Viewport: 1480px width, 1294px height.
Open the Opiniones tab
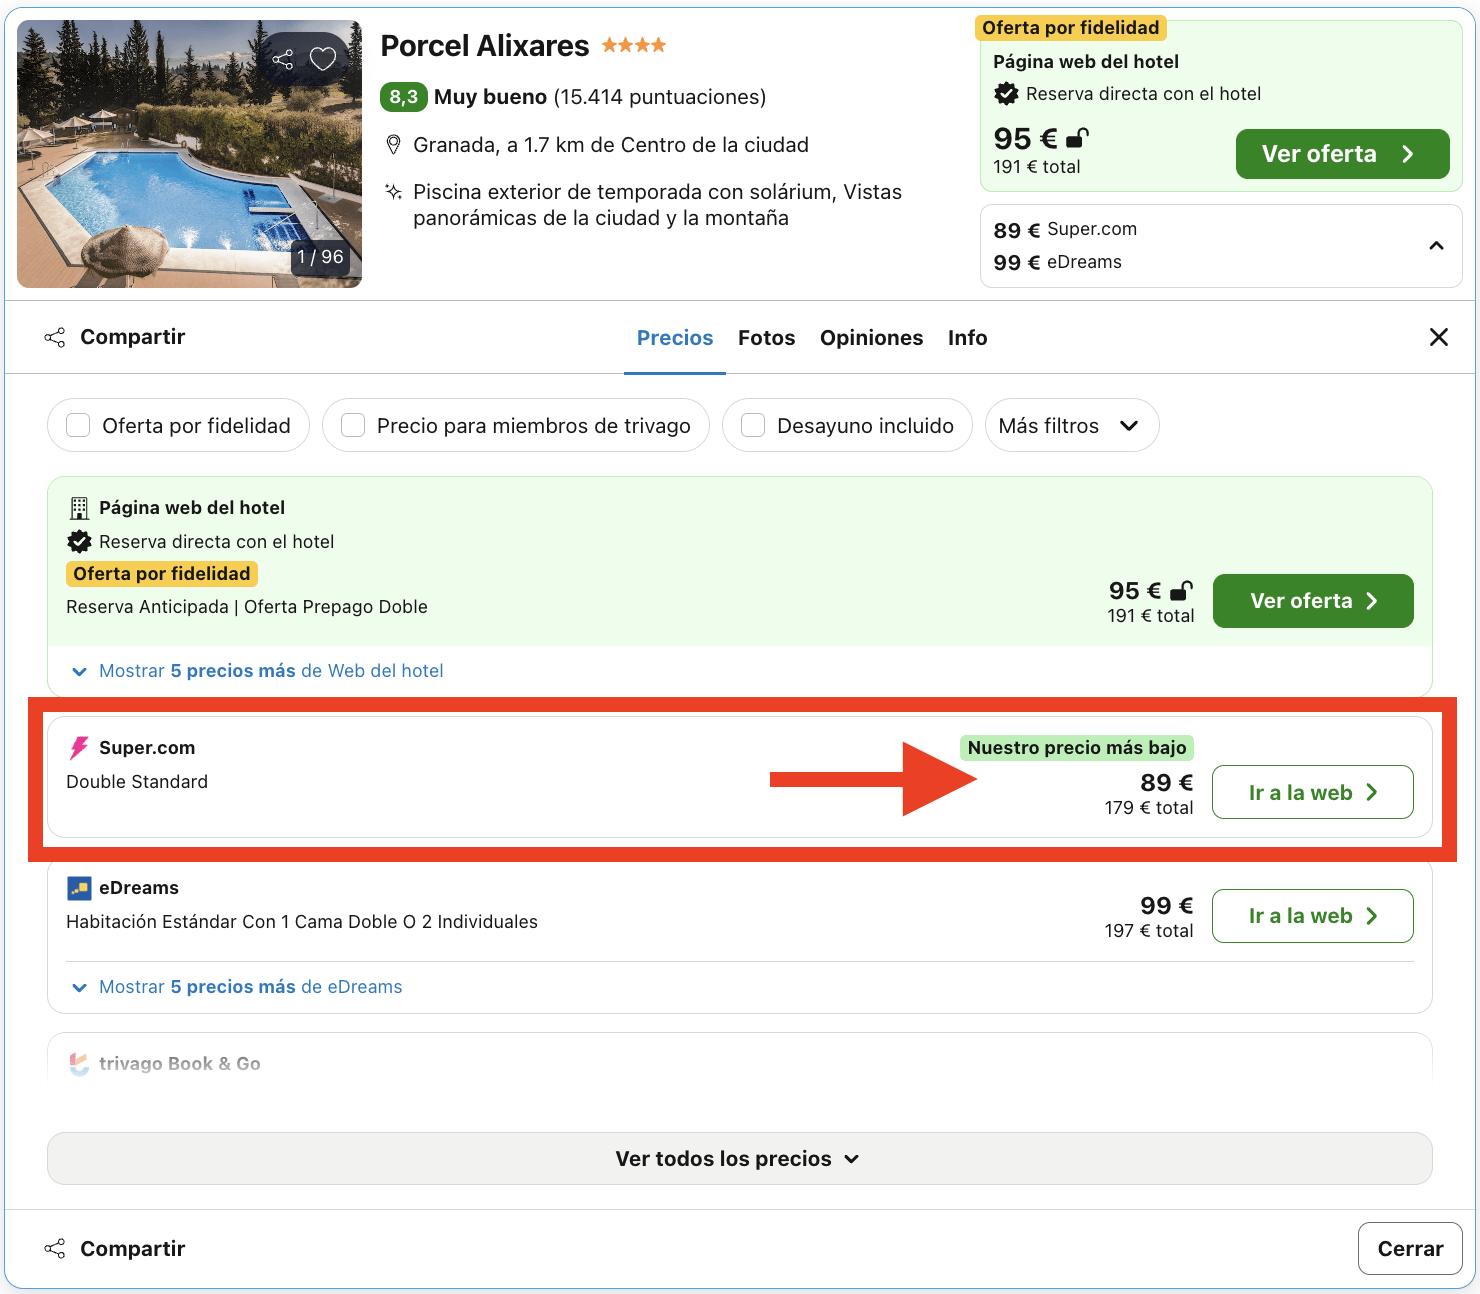pyautogui.click(x=871, y=338)
